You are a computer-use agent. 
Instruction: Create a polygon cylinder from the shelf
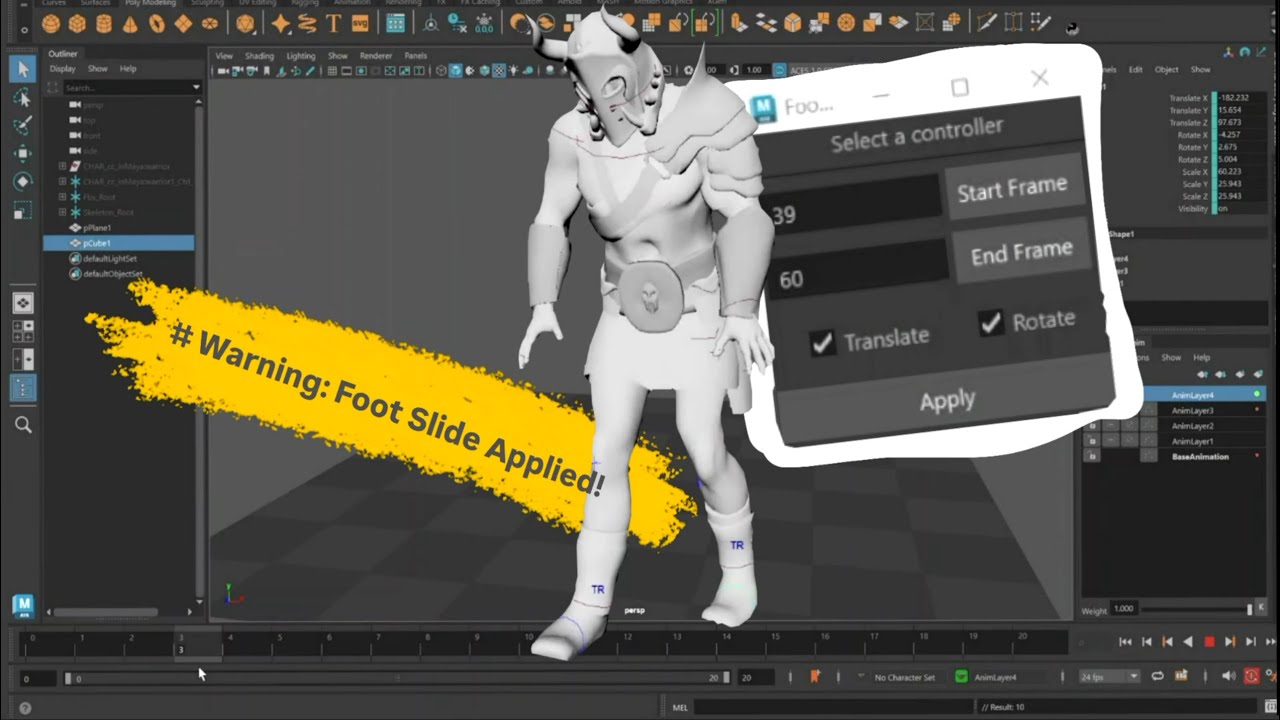click(x=103, y=22)
